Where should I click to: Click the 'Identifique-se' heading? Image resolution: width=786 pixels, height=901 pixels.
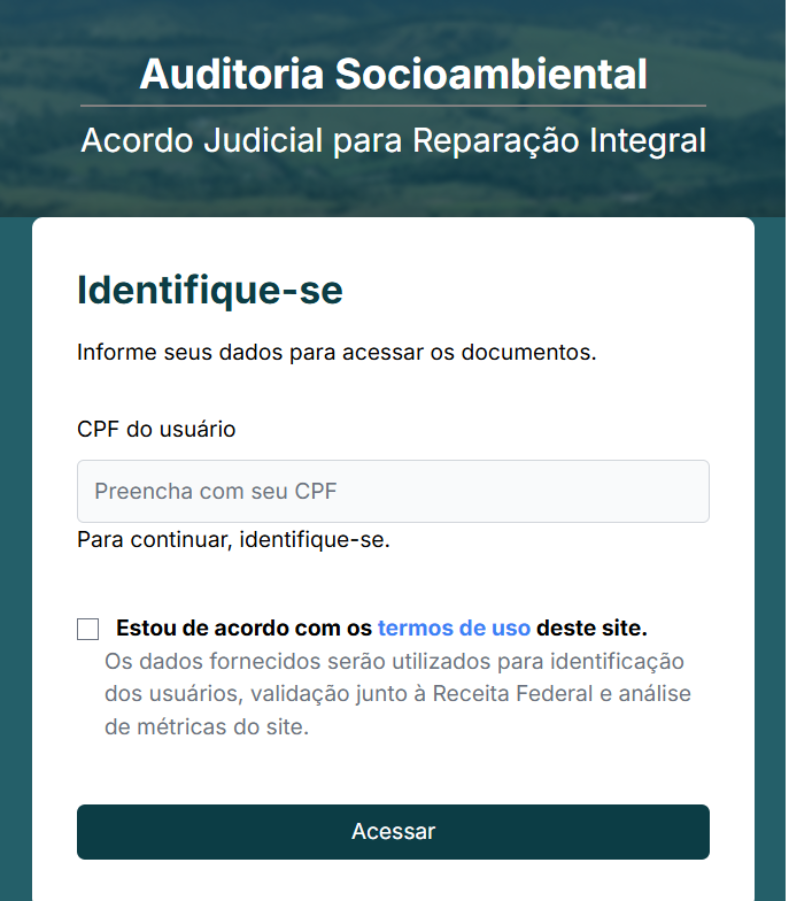click(x=210, y=291)
